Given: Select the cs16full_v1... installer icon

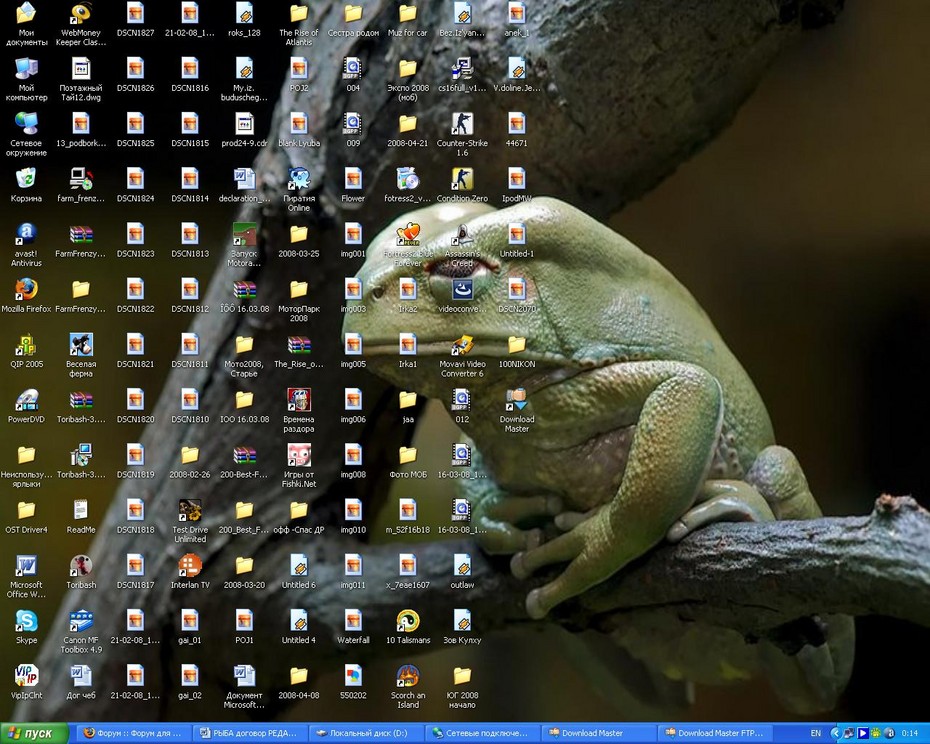Looking at the screenshot, I should click(462, 75).
